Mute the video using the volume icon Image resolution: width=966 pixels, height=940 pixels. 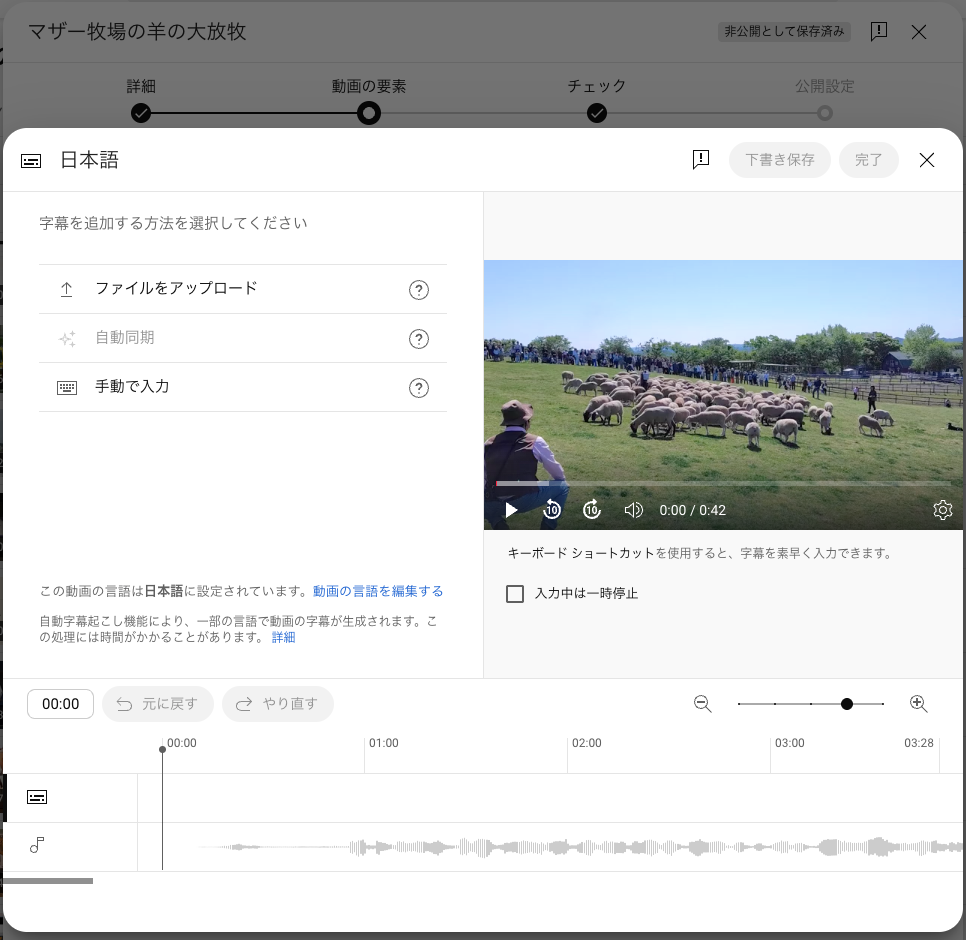(633, 510)
